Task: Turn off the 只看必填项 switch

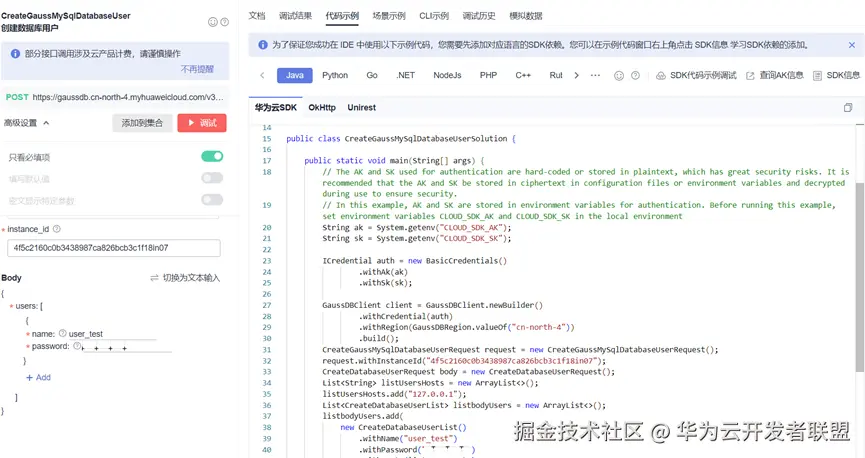Action: point(212,157)
